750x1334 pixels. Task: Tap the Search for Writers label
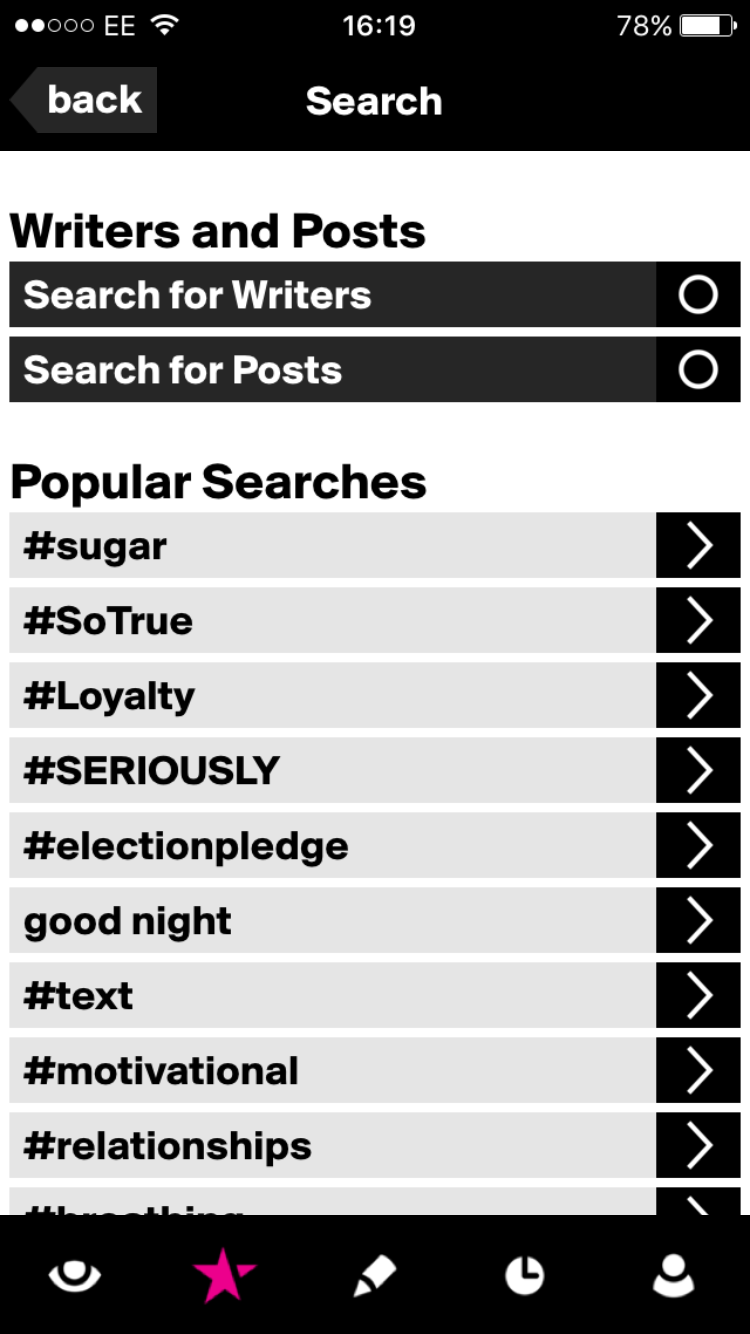pyautogui.click(x=198, y=295)
